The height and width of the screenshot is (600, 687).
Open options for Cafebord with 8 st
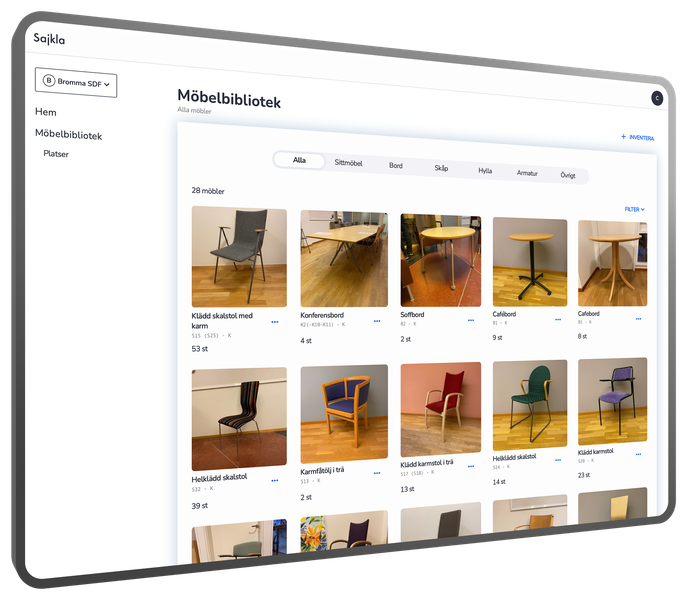click(638, 319)
